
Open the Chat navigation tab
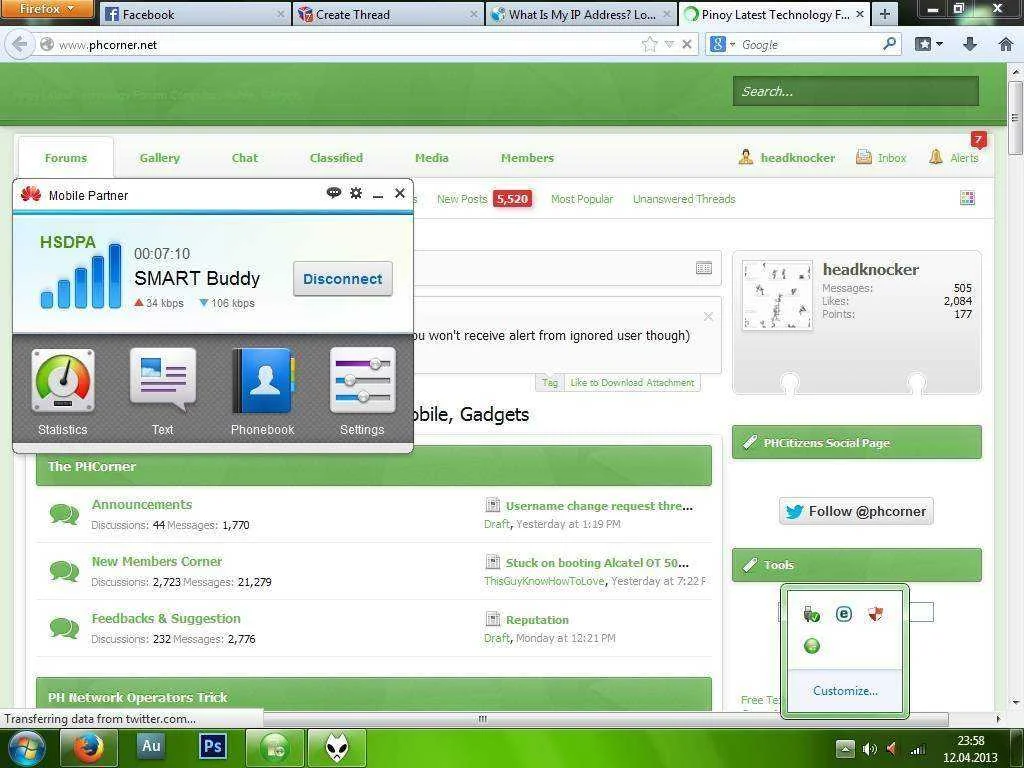[x=245, y=157]
